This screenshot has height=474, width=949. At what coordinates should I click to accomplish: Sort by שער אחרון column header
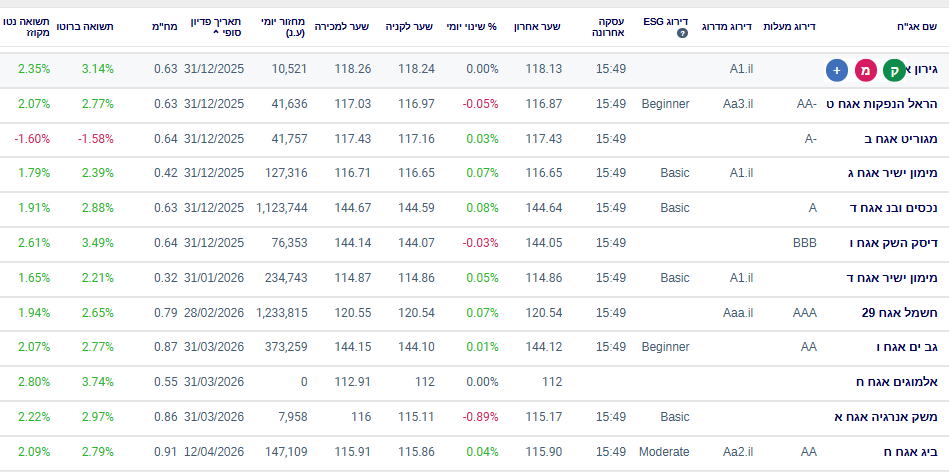point(537,27)
